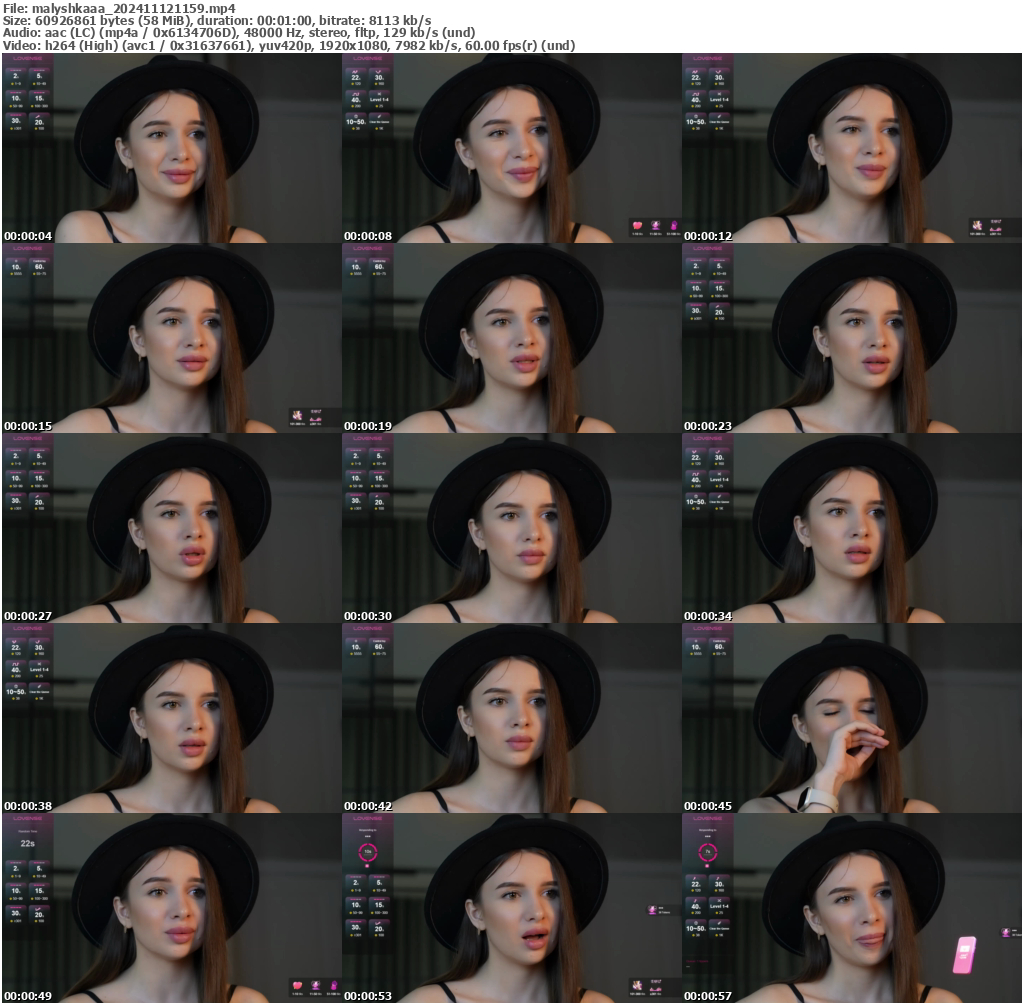
Task: Click the 22s timer label
Action: click(x=28, y=843)
